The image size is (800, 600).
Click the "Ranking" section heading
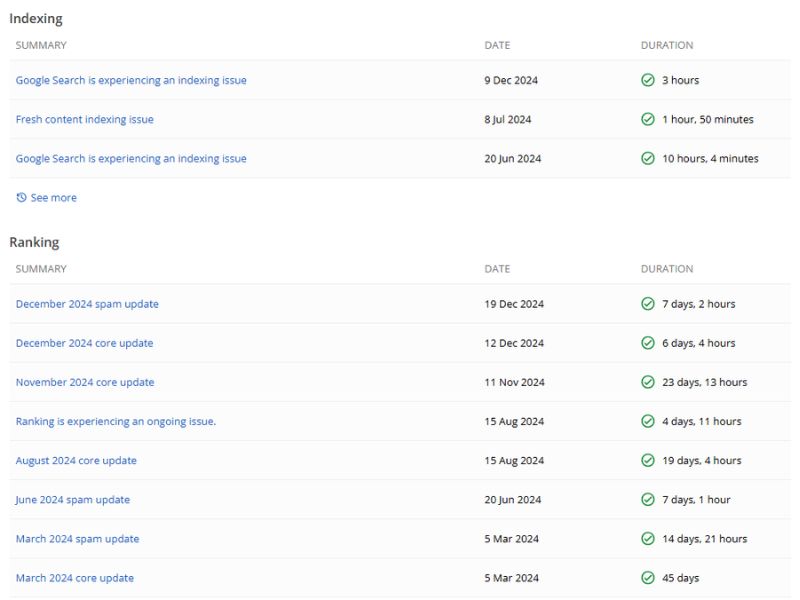[34, 242]
